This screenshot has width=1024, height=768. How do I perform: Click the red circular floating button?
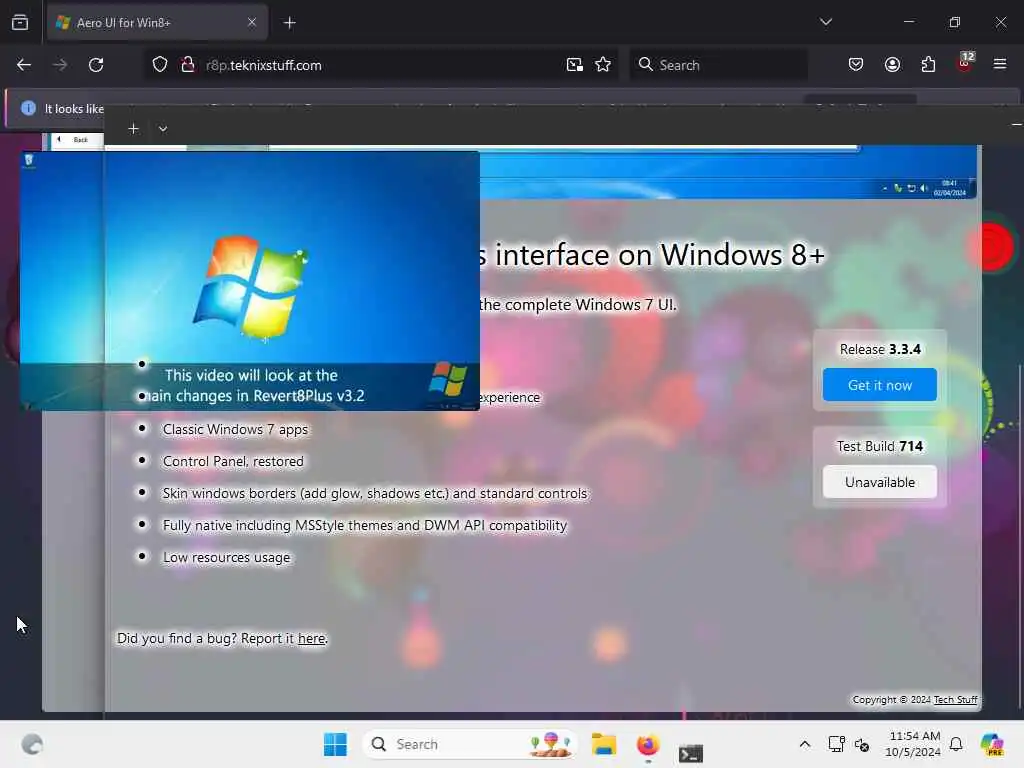(x=992, y=247)
